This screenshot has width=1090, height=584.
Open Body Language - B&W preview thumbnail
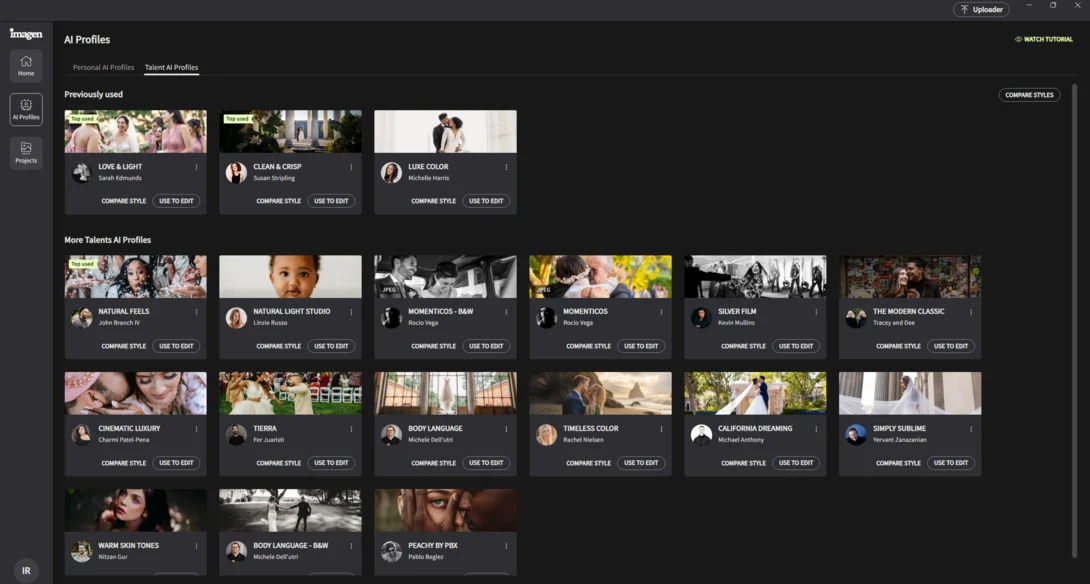291,510
